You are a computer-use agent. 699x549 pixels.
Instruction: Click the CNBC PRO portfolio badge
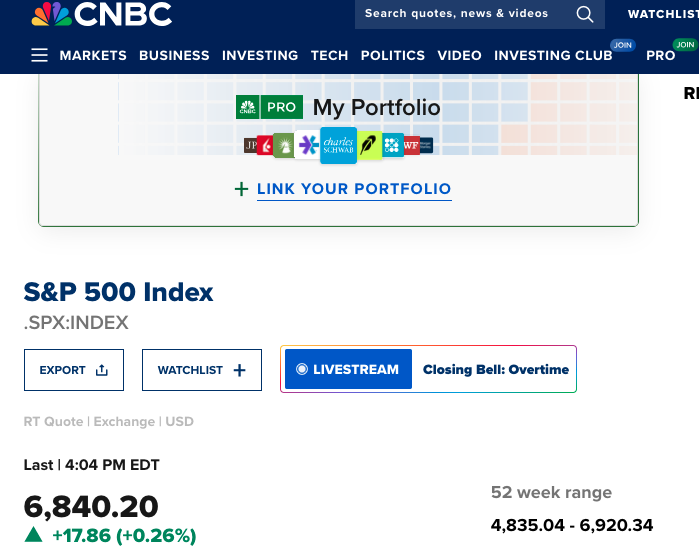click(269, 107)
